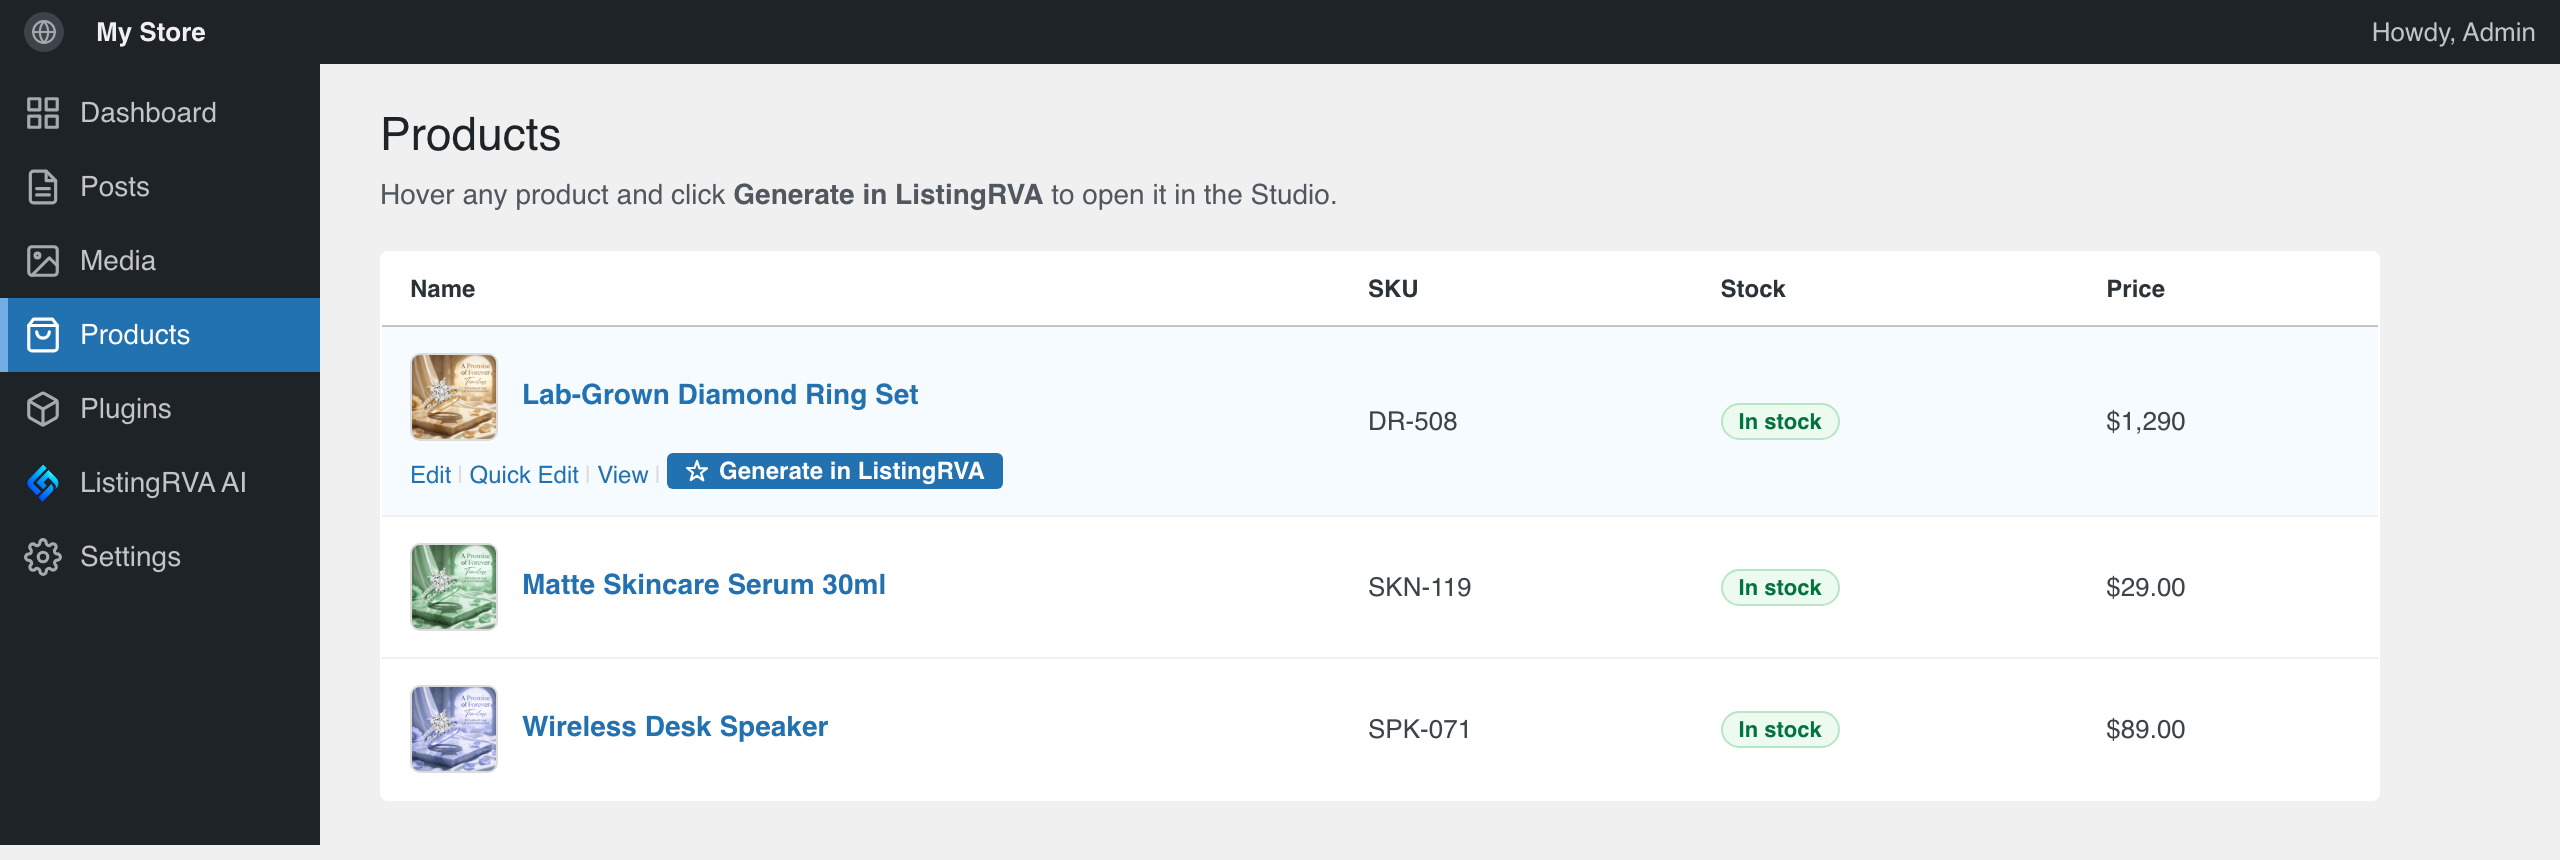Click Howdy, Admin account menu
Viewport: 2560px width, 860px height.
pos(2453,32)
